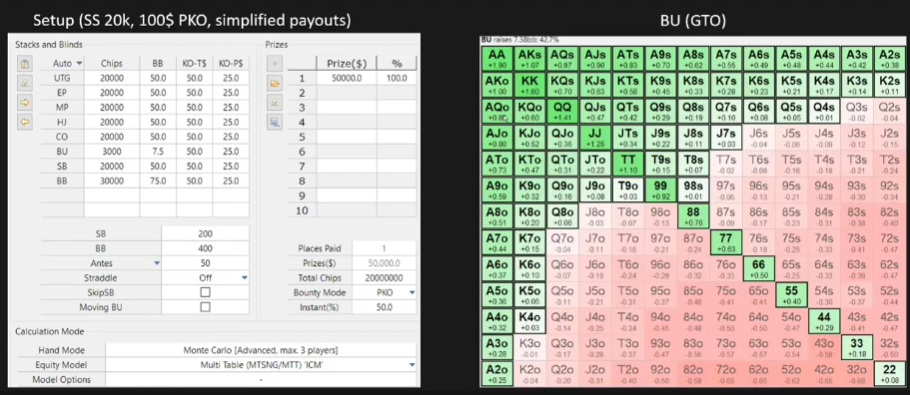The image size is (910, 395).
Task: Click the SB value 200 field
Action: coord(205,234)
